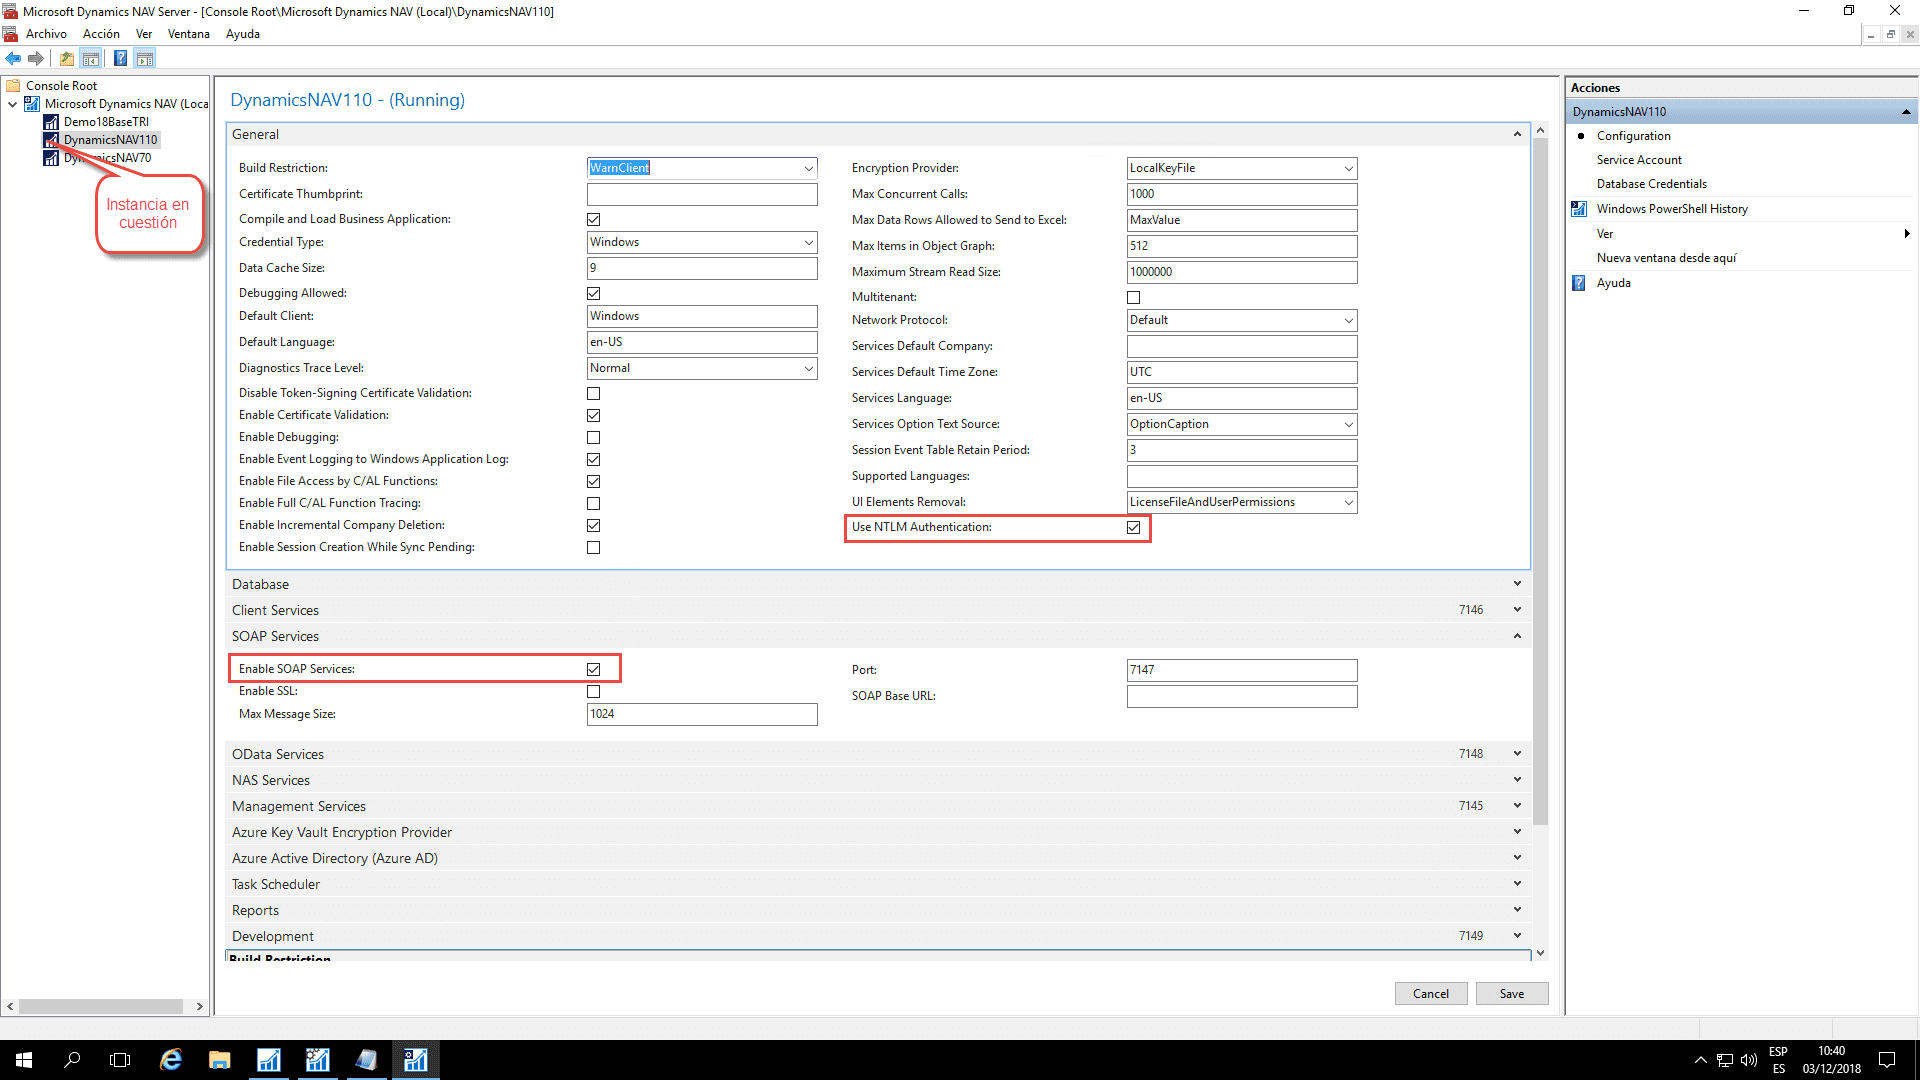Viewport: 1920px width, 1080px height.
Task: Open the Dynamics NAV Administration taskbar icon
Action: (416, 1059)
